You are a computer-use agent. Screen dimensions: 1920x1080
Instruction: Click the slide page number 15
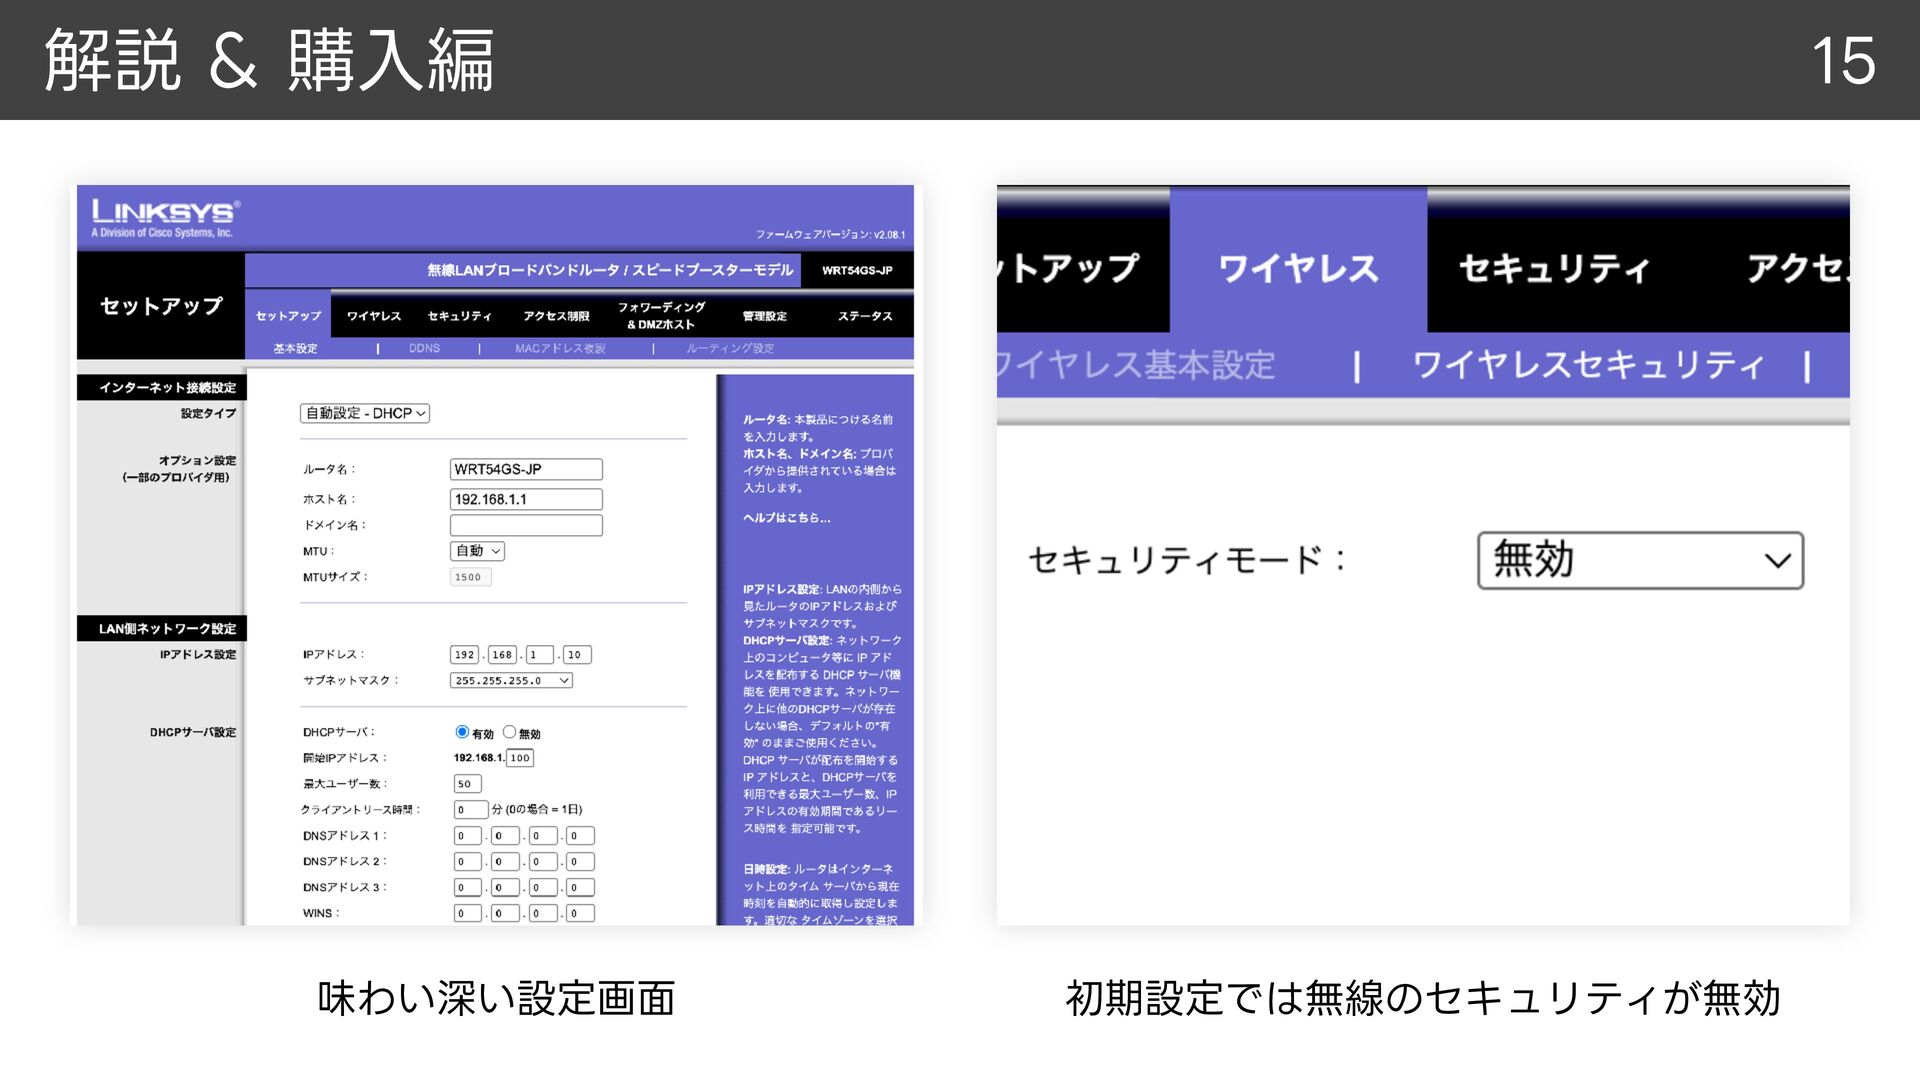[x=1843, y=61]
